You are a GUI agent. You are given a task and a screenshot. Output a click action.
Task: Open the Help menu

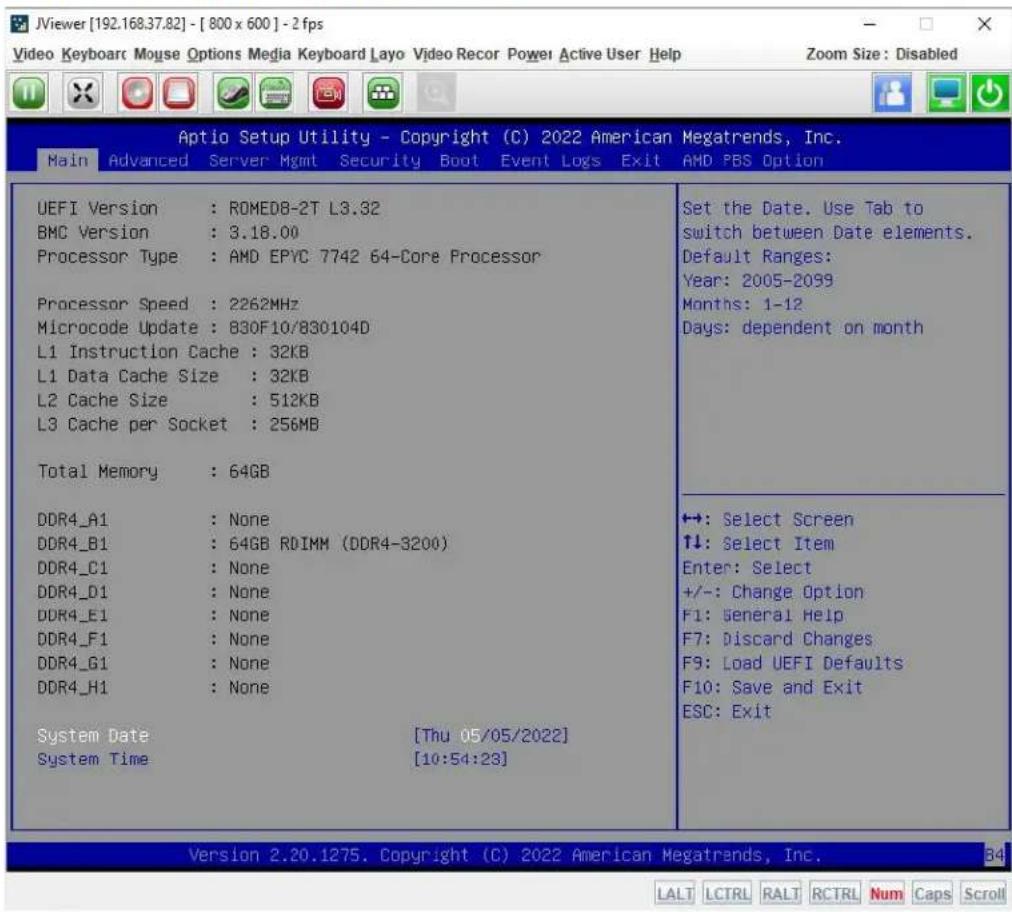(665, 54)
